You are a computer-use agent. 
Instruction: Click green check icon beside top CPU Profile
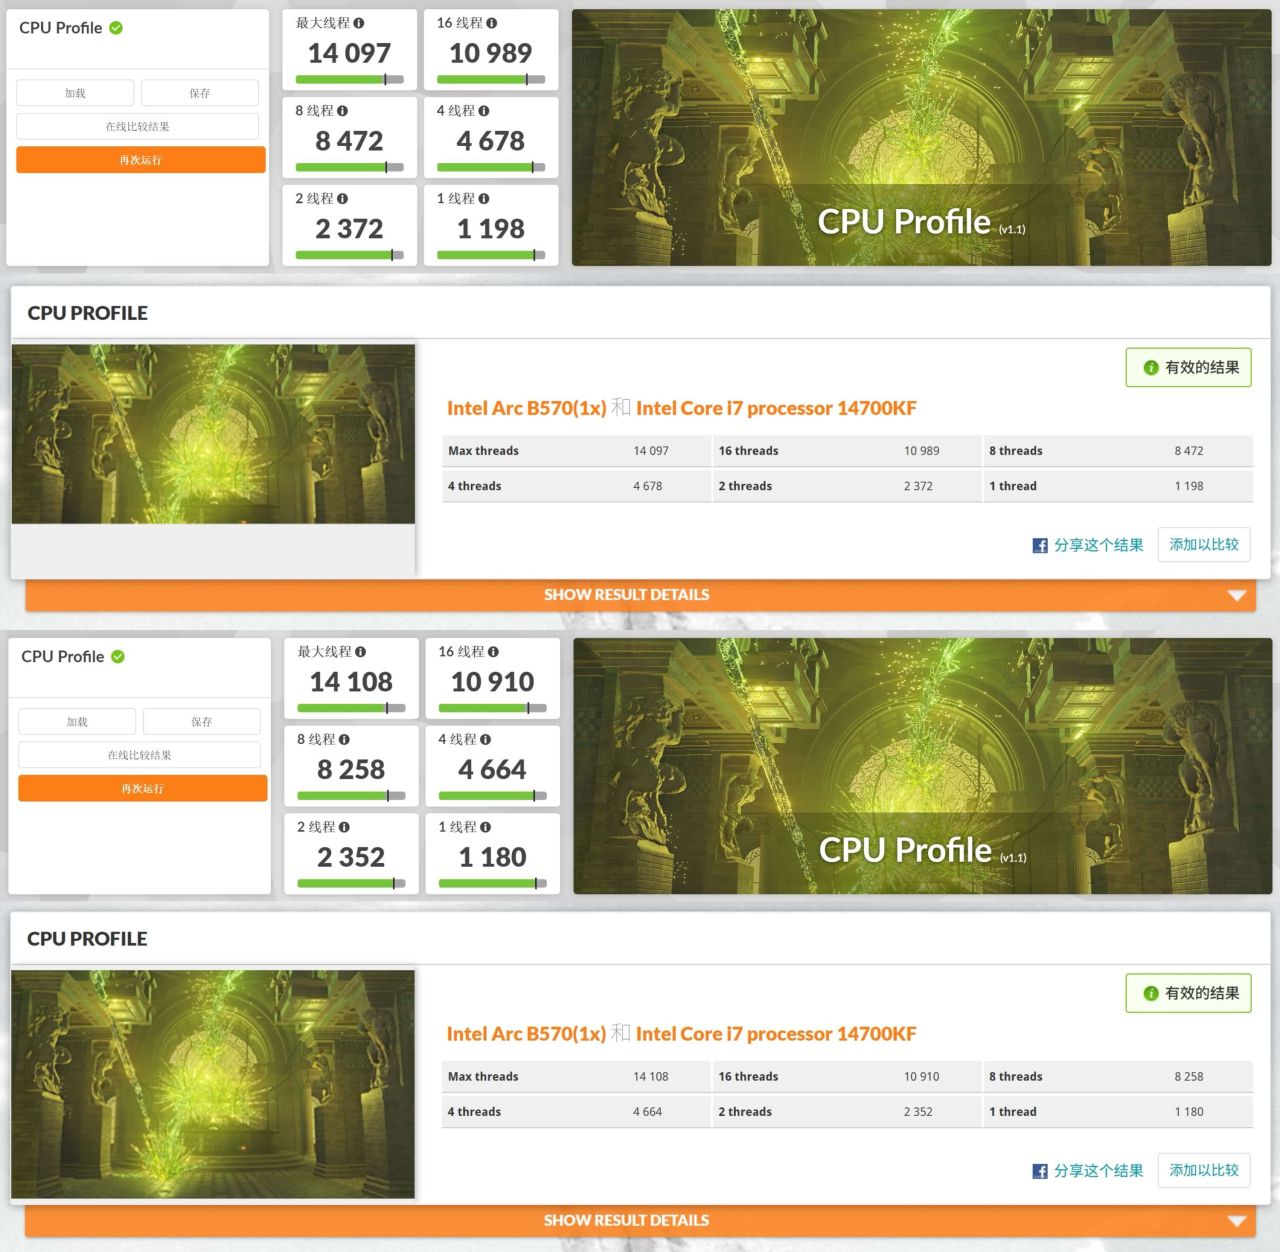116,28
